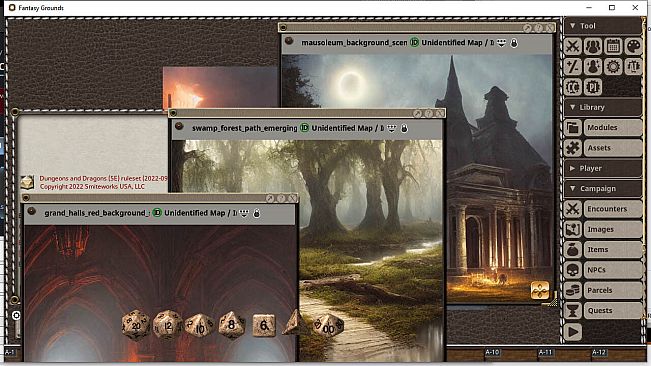Pick the d8 die
The width and height of the screenshot is (651, 366).
[231, 325]
